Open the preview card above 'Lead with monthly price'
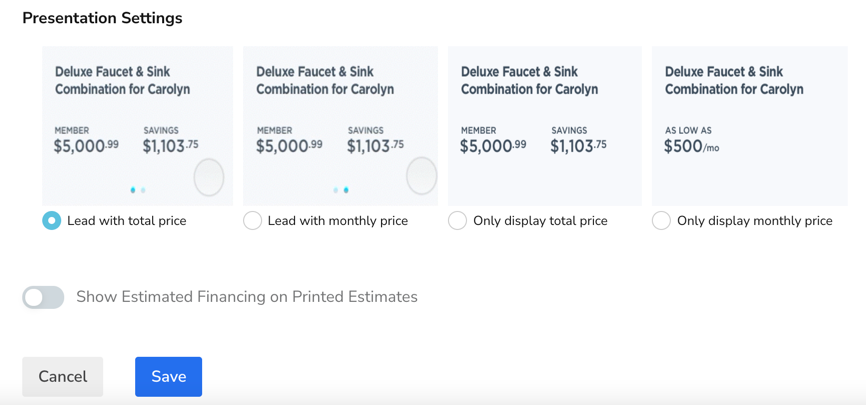Screen dimensions: 866x405 click(340, 110)
